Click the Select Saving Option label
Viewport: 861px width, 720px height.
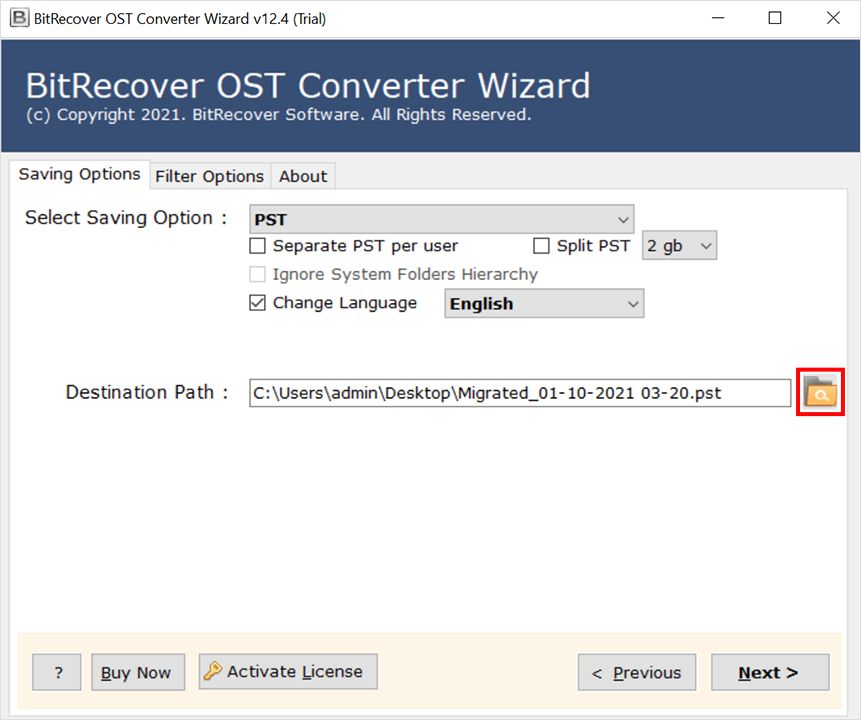point(126,217)
